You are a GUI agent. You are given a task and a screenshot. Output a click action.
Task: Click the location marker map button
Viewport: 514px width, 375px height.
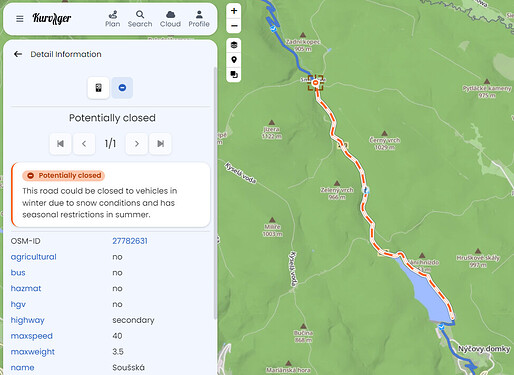point(234,60)
